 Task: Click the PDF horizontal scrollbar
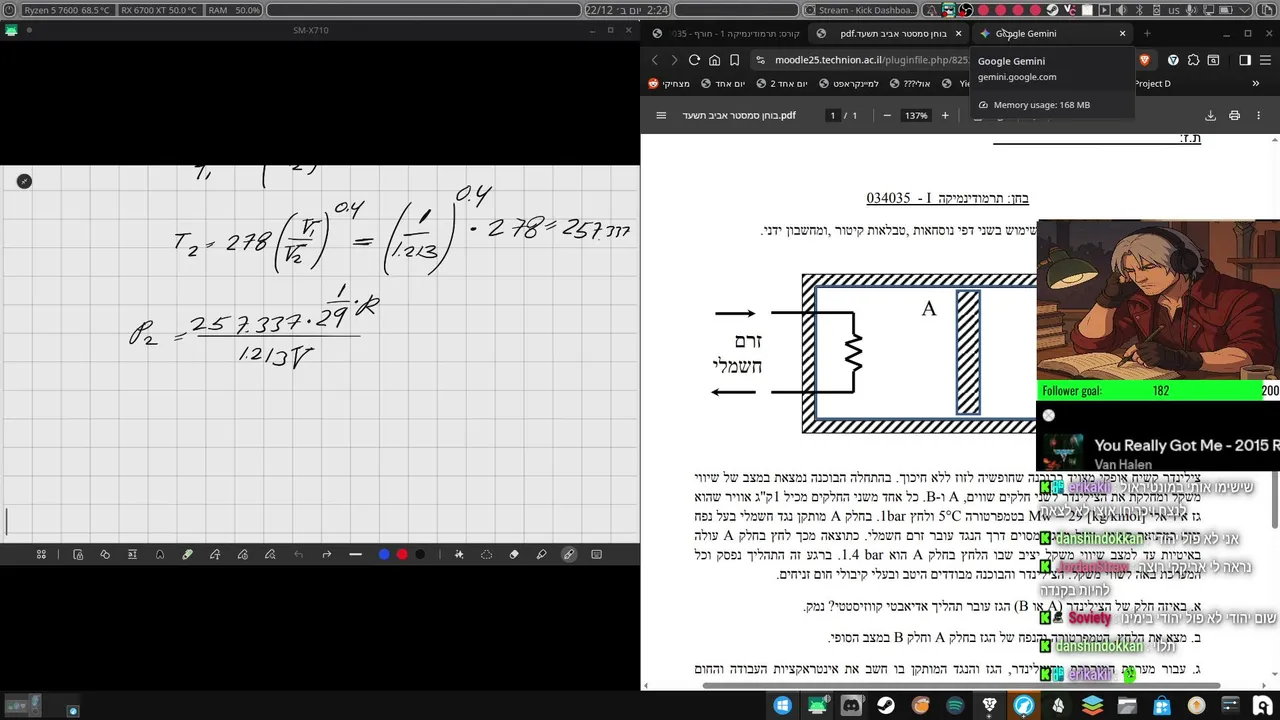click(x=960, y=686)
